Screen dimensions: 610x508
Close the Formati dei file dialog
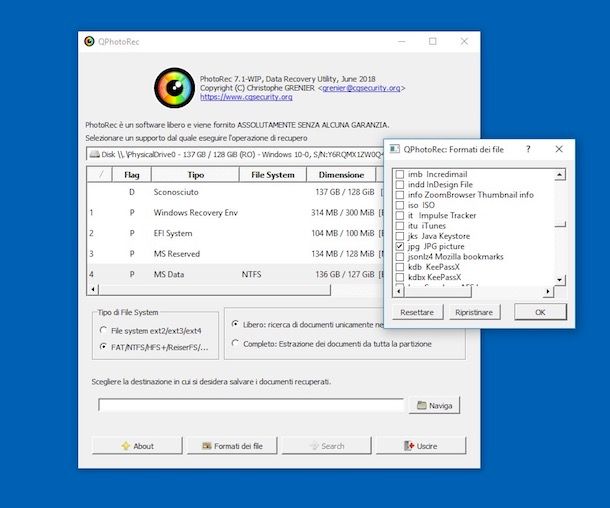click(559, 149)
